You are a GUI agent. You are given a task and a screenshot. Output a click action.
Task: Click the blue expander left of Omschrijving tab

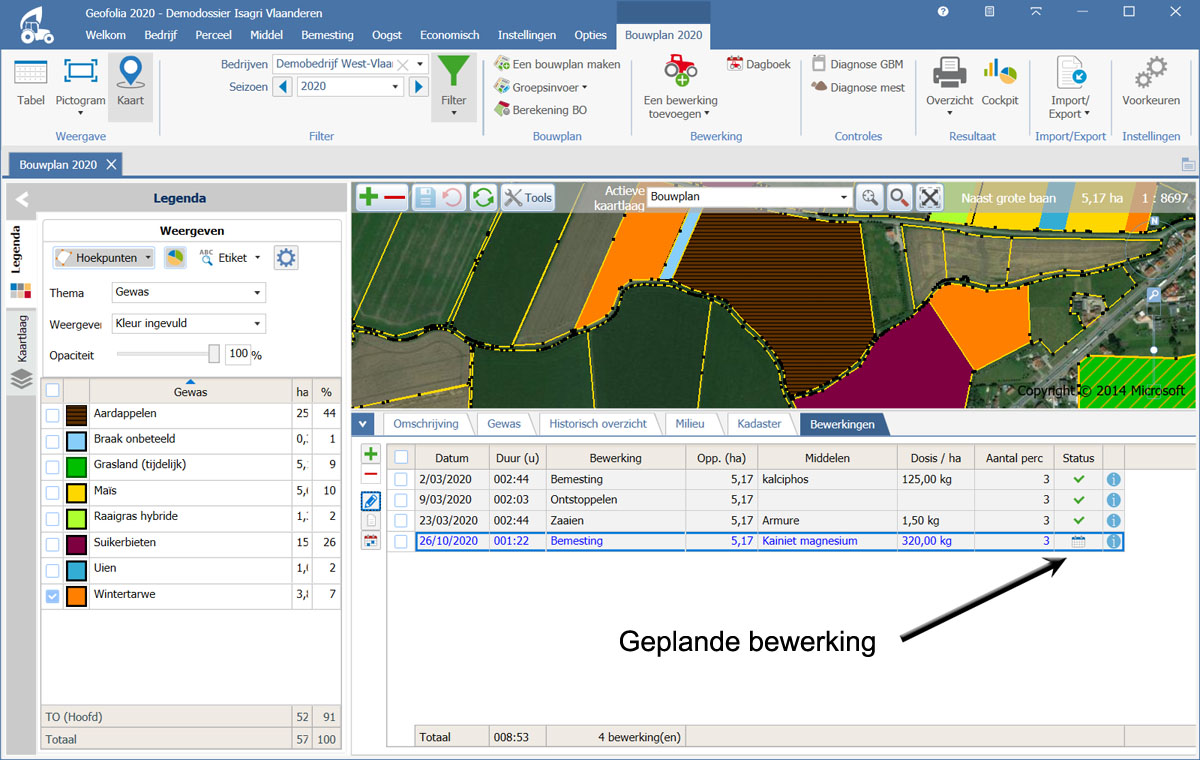tap(364, 424)
